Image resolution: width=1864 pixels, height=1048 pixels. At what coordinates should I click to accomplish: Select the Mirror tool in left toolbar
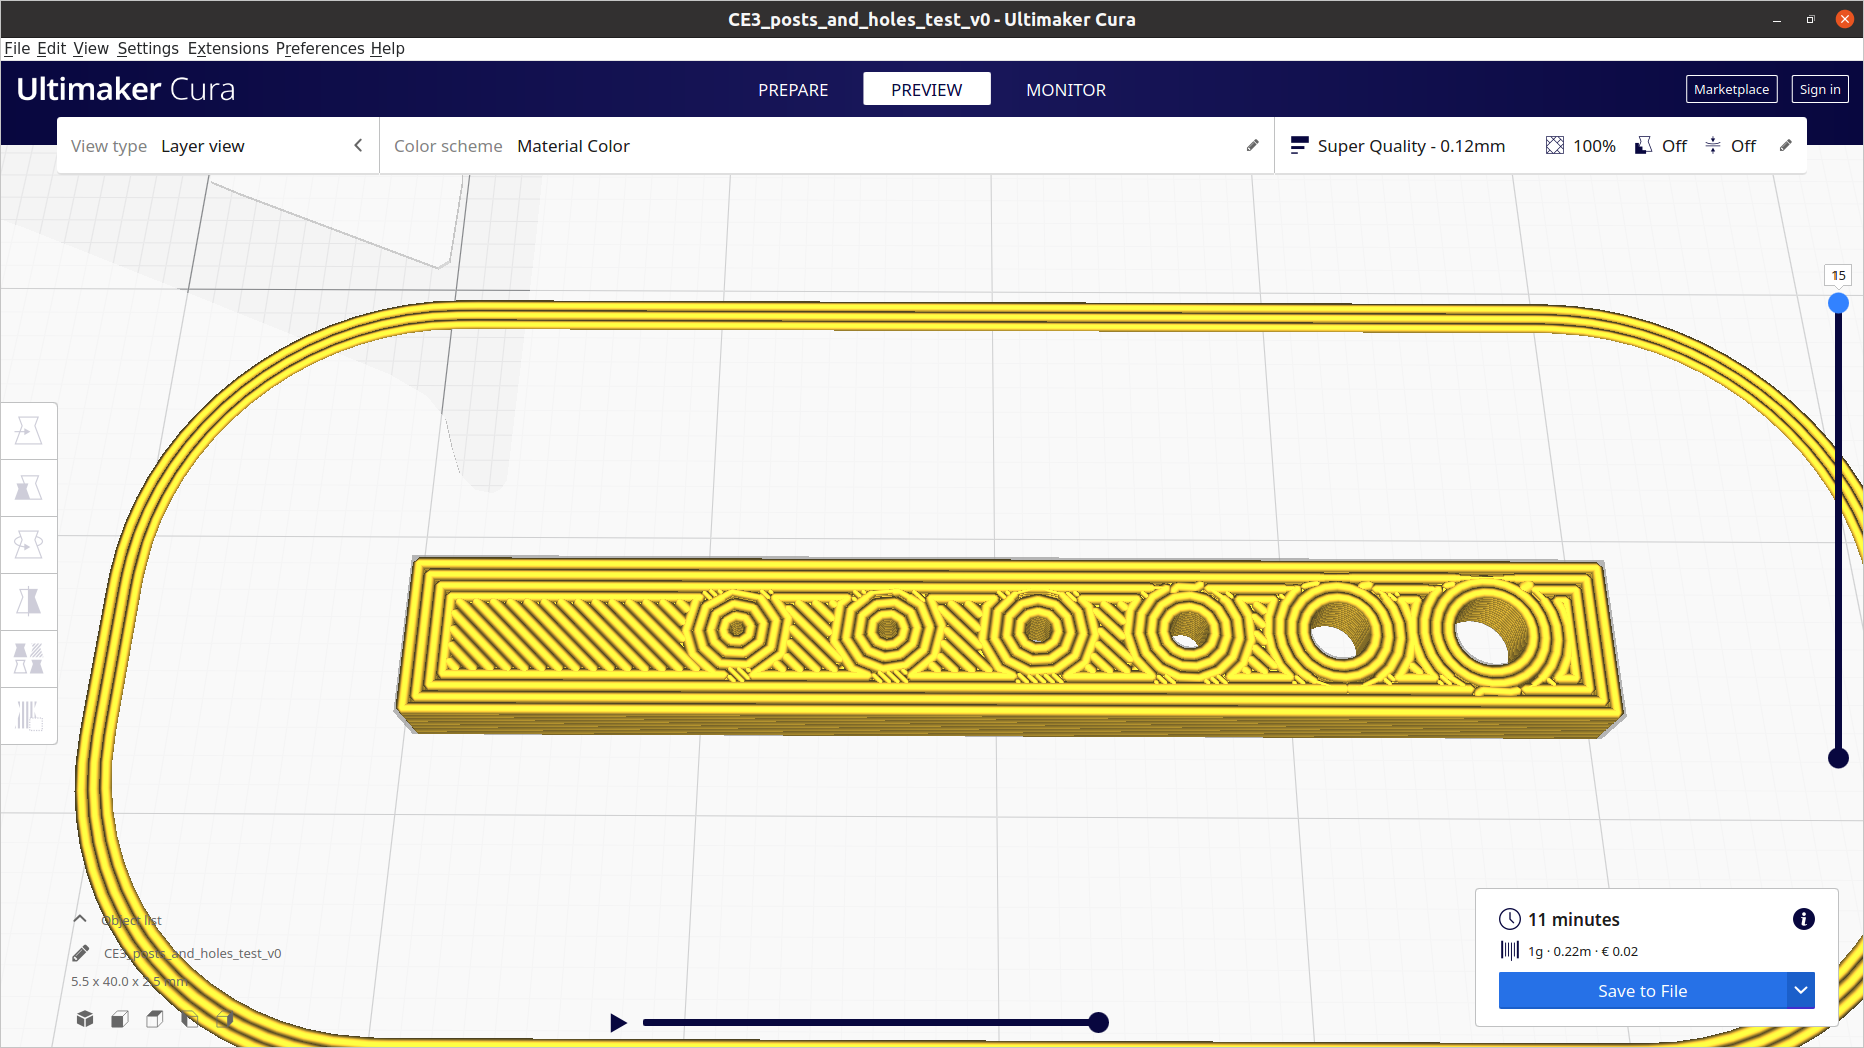(28, 602)
